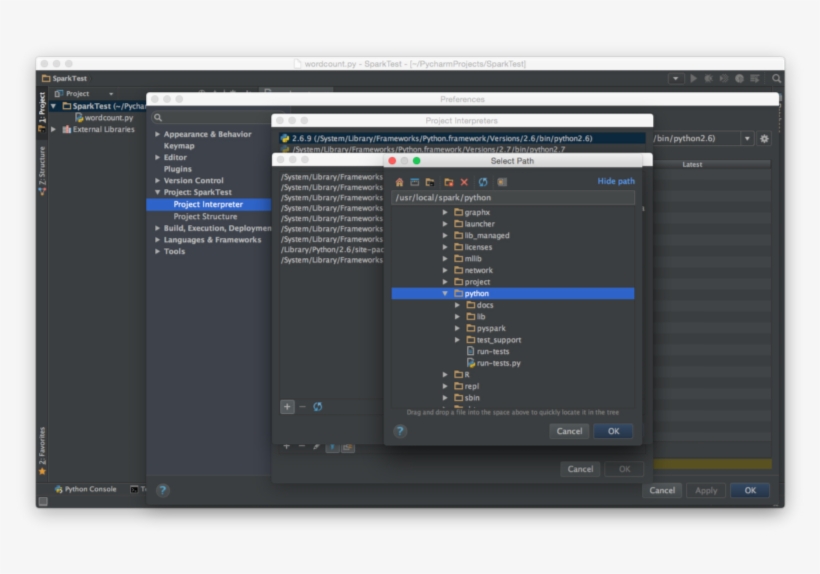The image size is (820, 574).
Task: Click the interpreter settings gear icon
Action: click(x=765, y=139)
